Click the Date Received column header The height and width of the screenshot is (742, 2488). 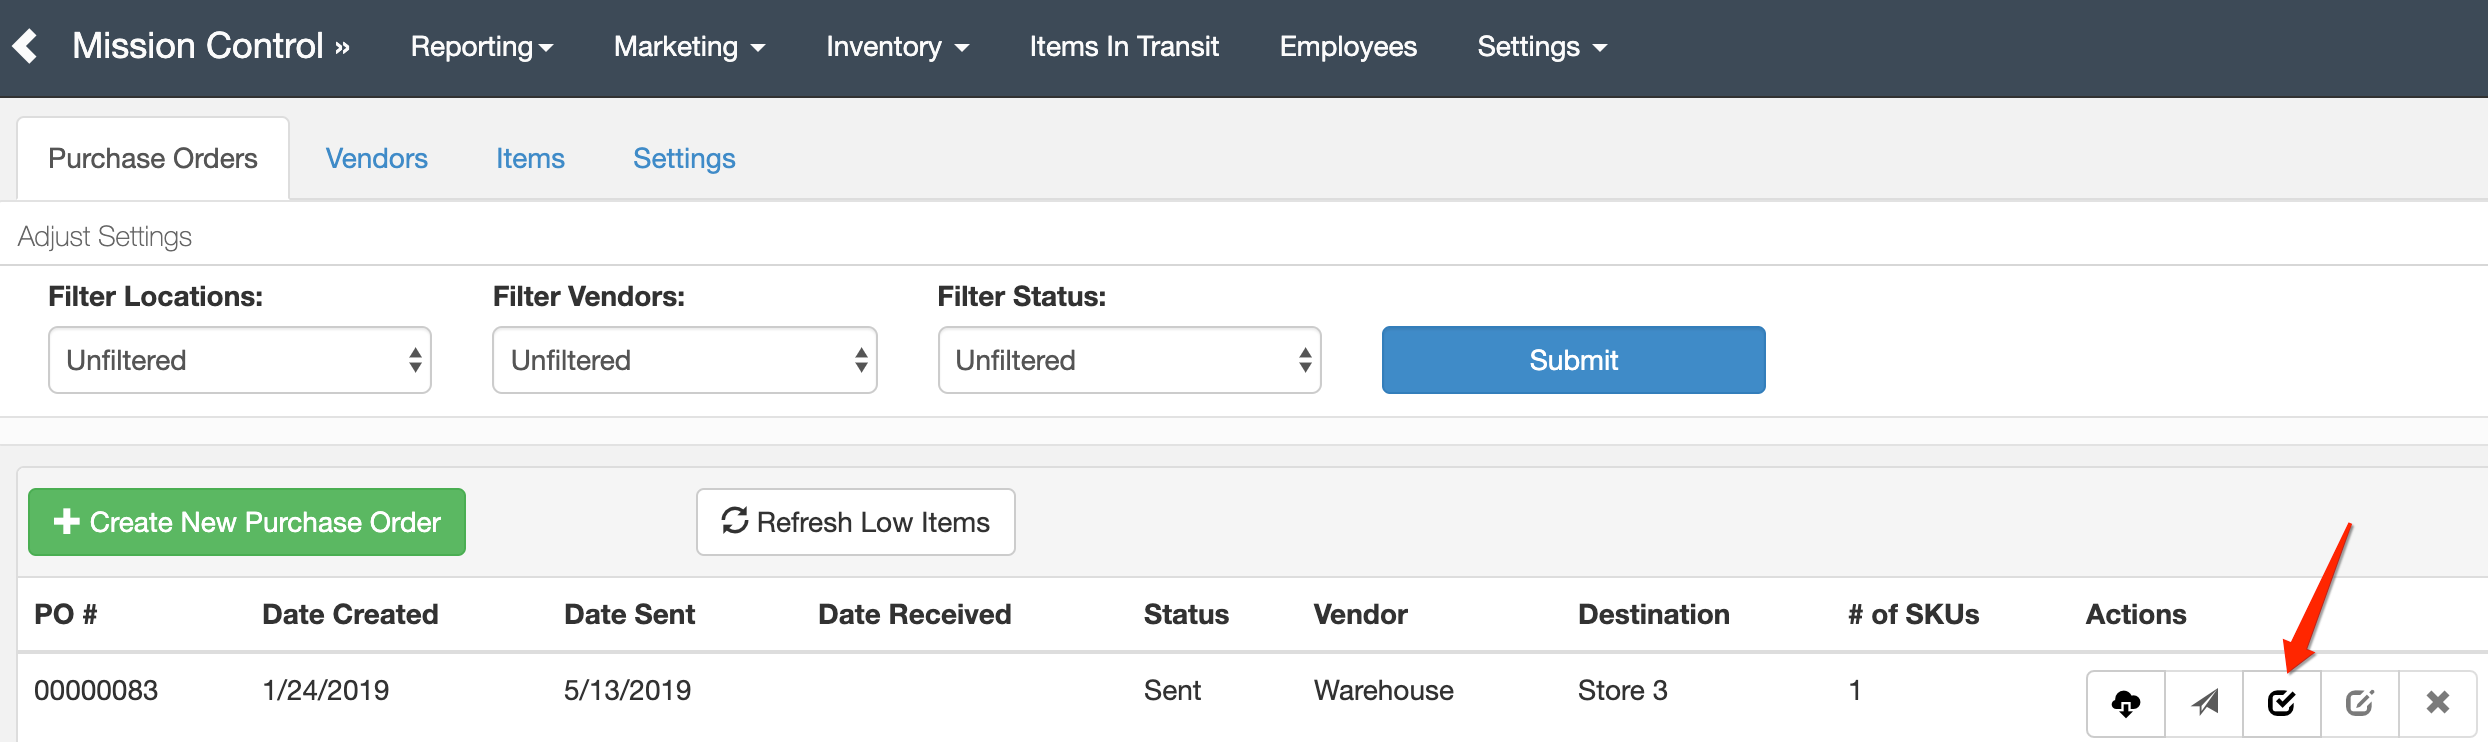coord(915,614)
